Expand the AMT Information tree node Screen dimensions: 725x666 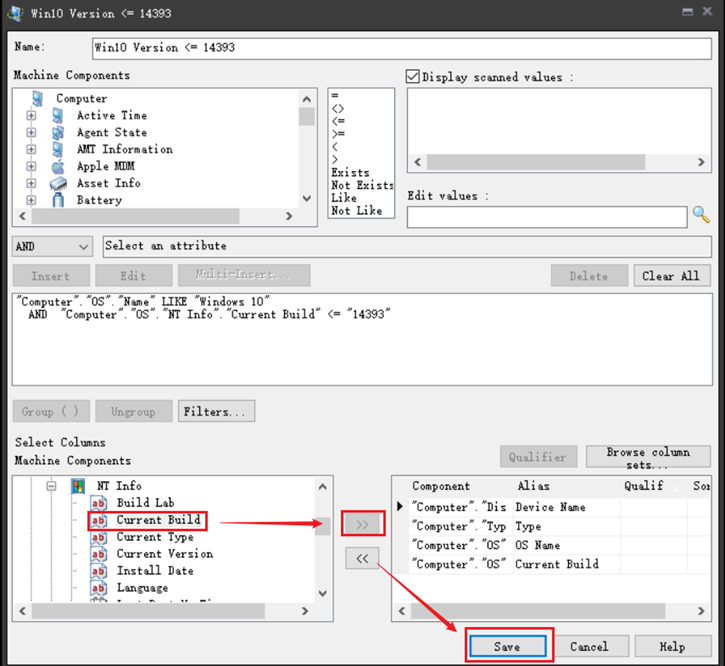pos(31,149)
